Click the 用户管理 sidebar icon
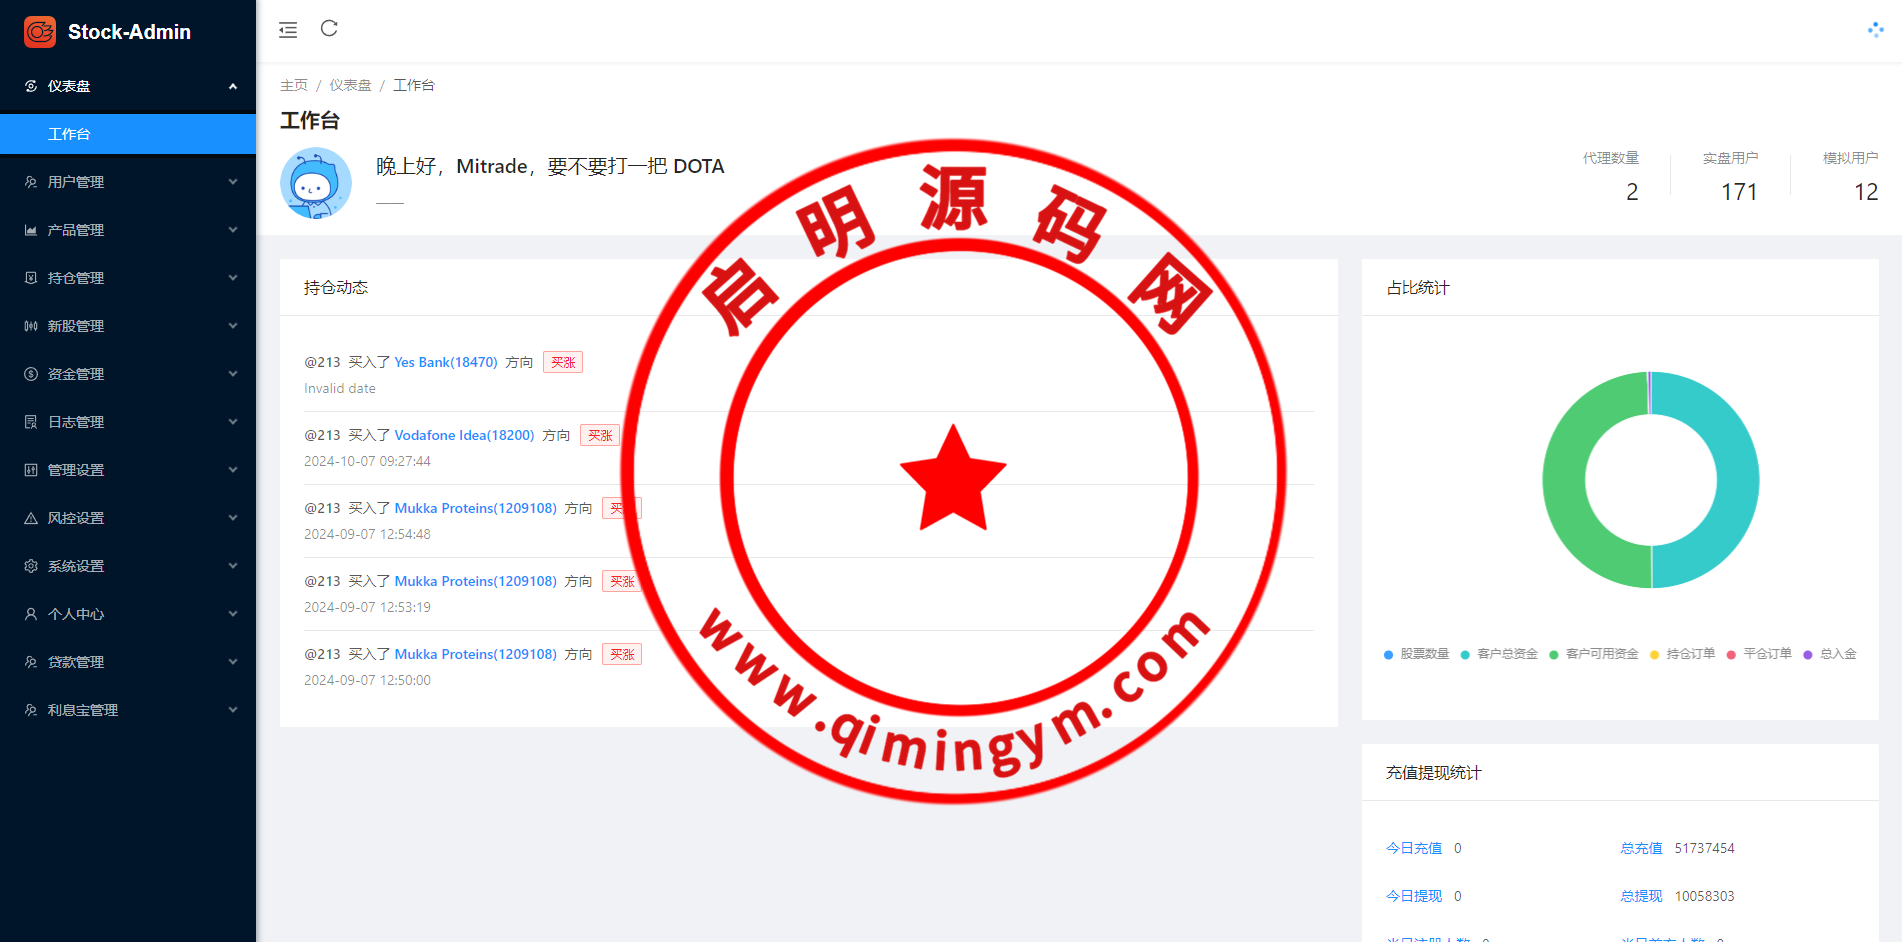This screenshot has width=1902, height=942. click(x=31, y=182)
